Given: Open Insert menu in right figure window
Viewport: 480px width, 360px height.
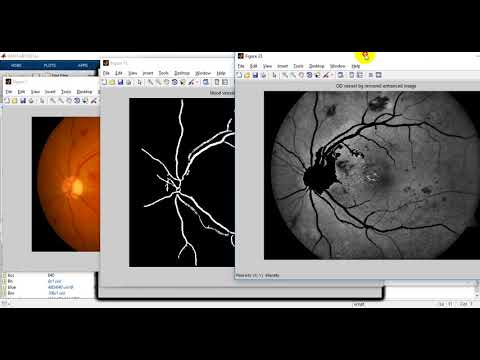Looking at the screenshot, I should 282,66.
